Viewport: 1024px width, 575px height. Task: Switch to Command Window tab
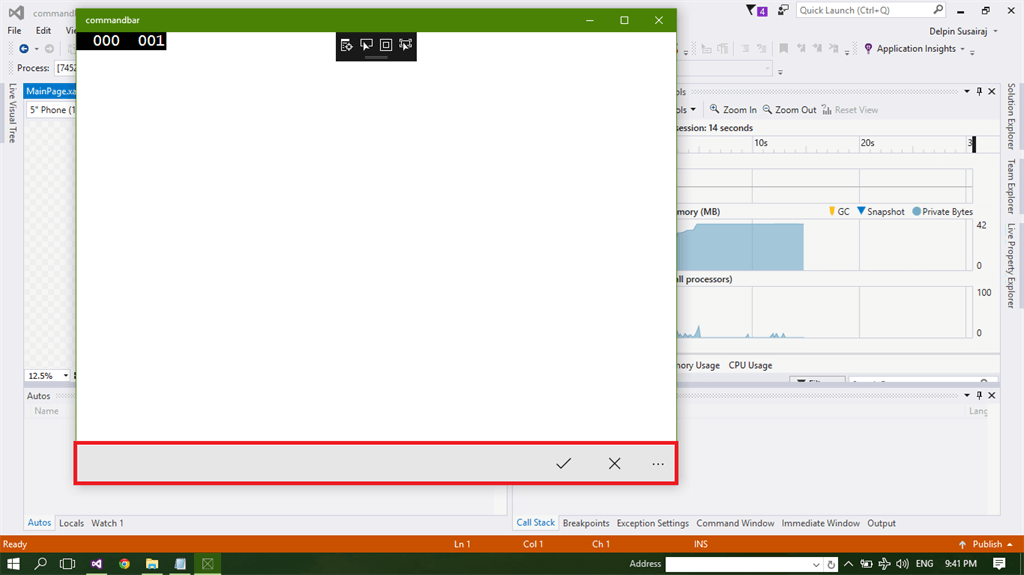(735, 523)
